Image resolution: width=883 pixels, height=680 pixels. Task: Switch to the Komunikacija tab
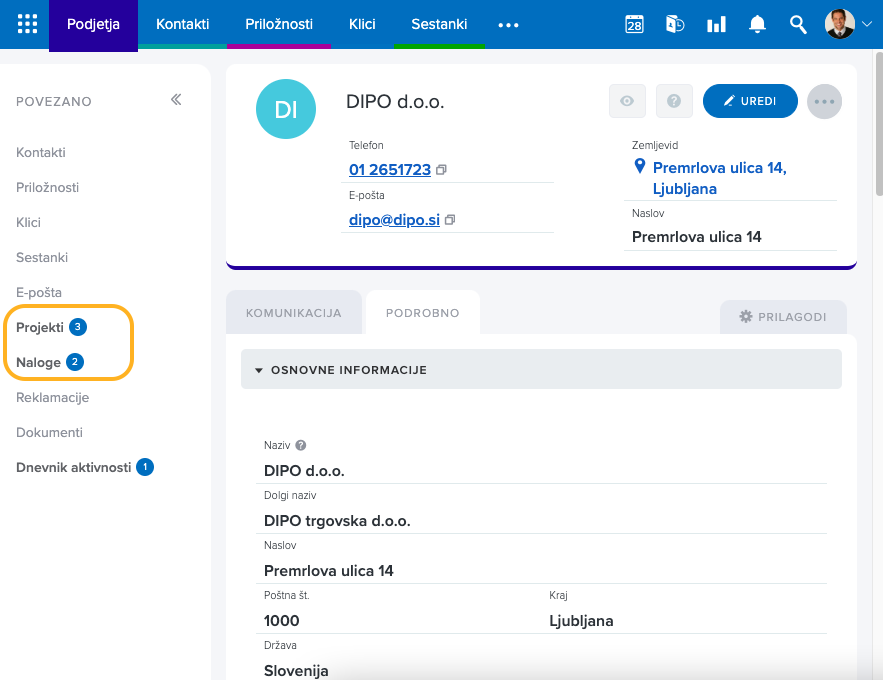pos(294,313)
